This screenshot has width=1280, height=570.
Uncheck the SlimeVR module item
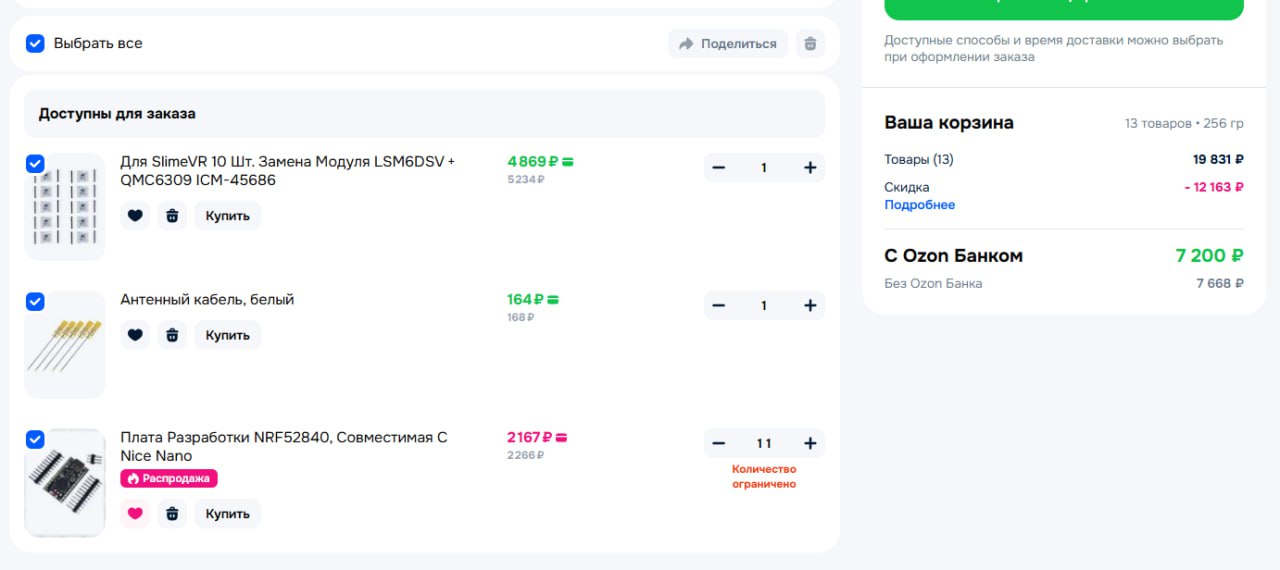[35, 163]
